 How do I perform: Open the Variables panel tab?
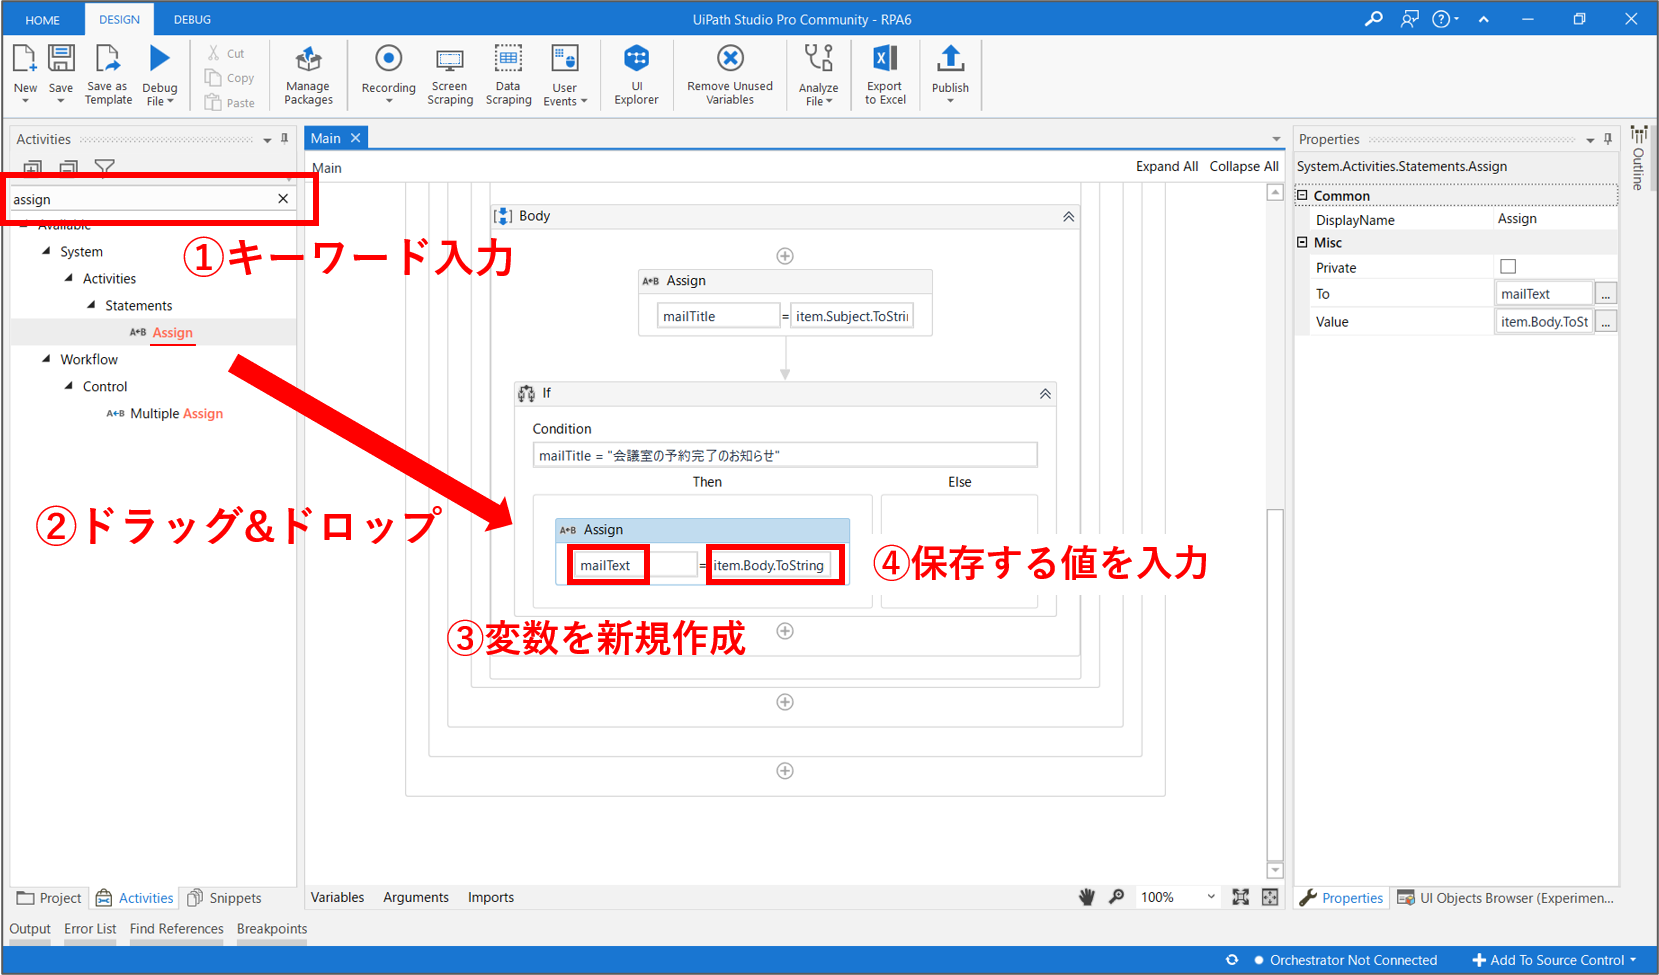pyautogui.click(x=337, y=897)
